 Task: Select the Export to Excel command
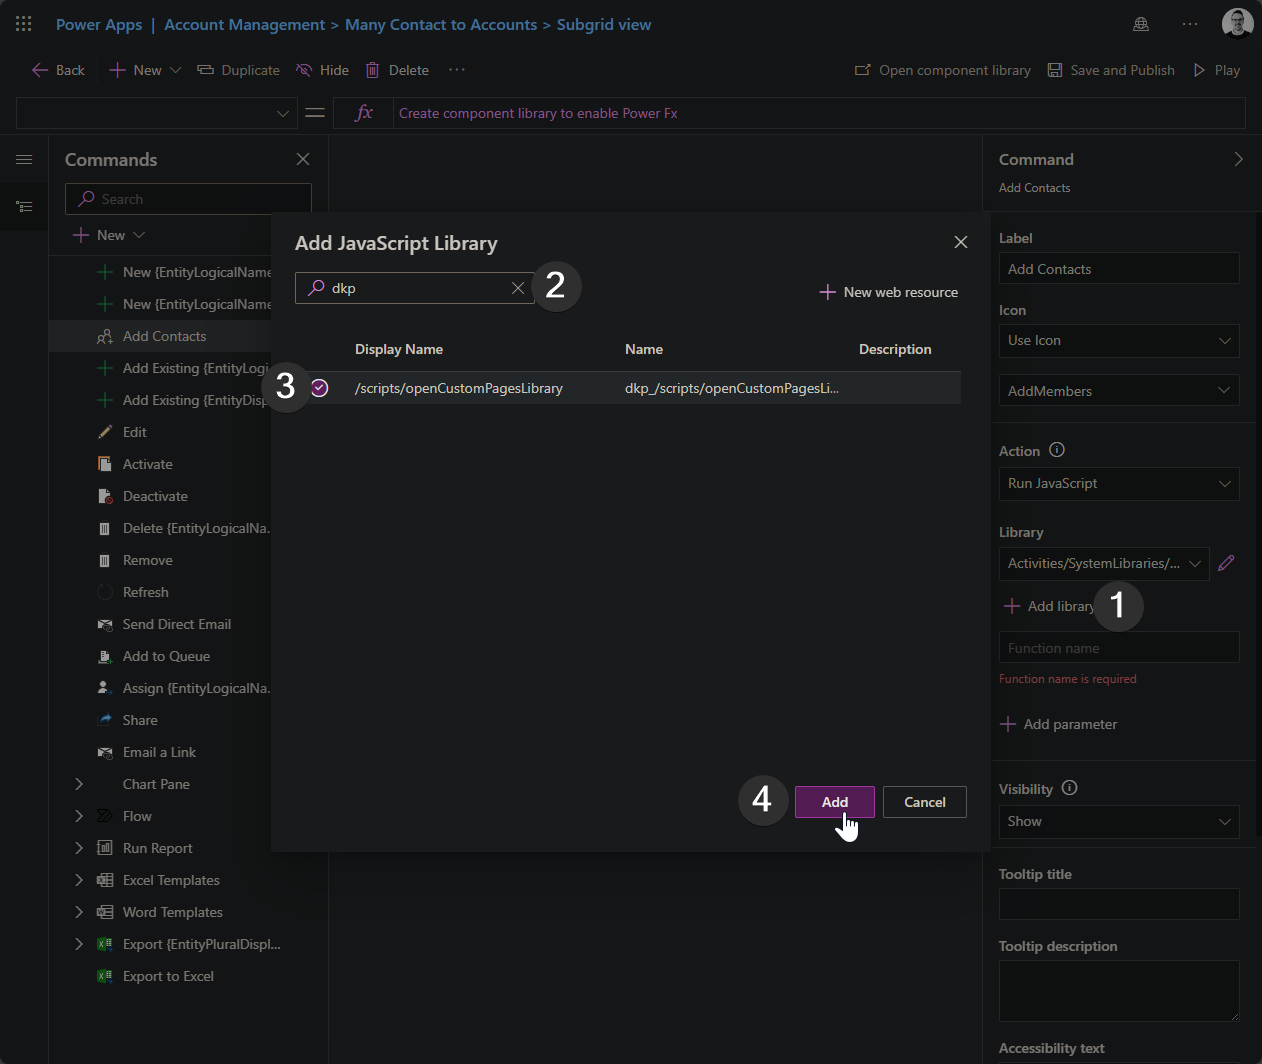[x=168, y=976]
